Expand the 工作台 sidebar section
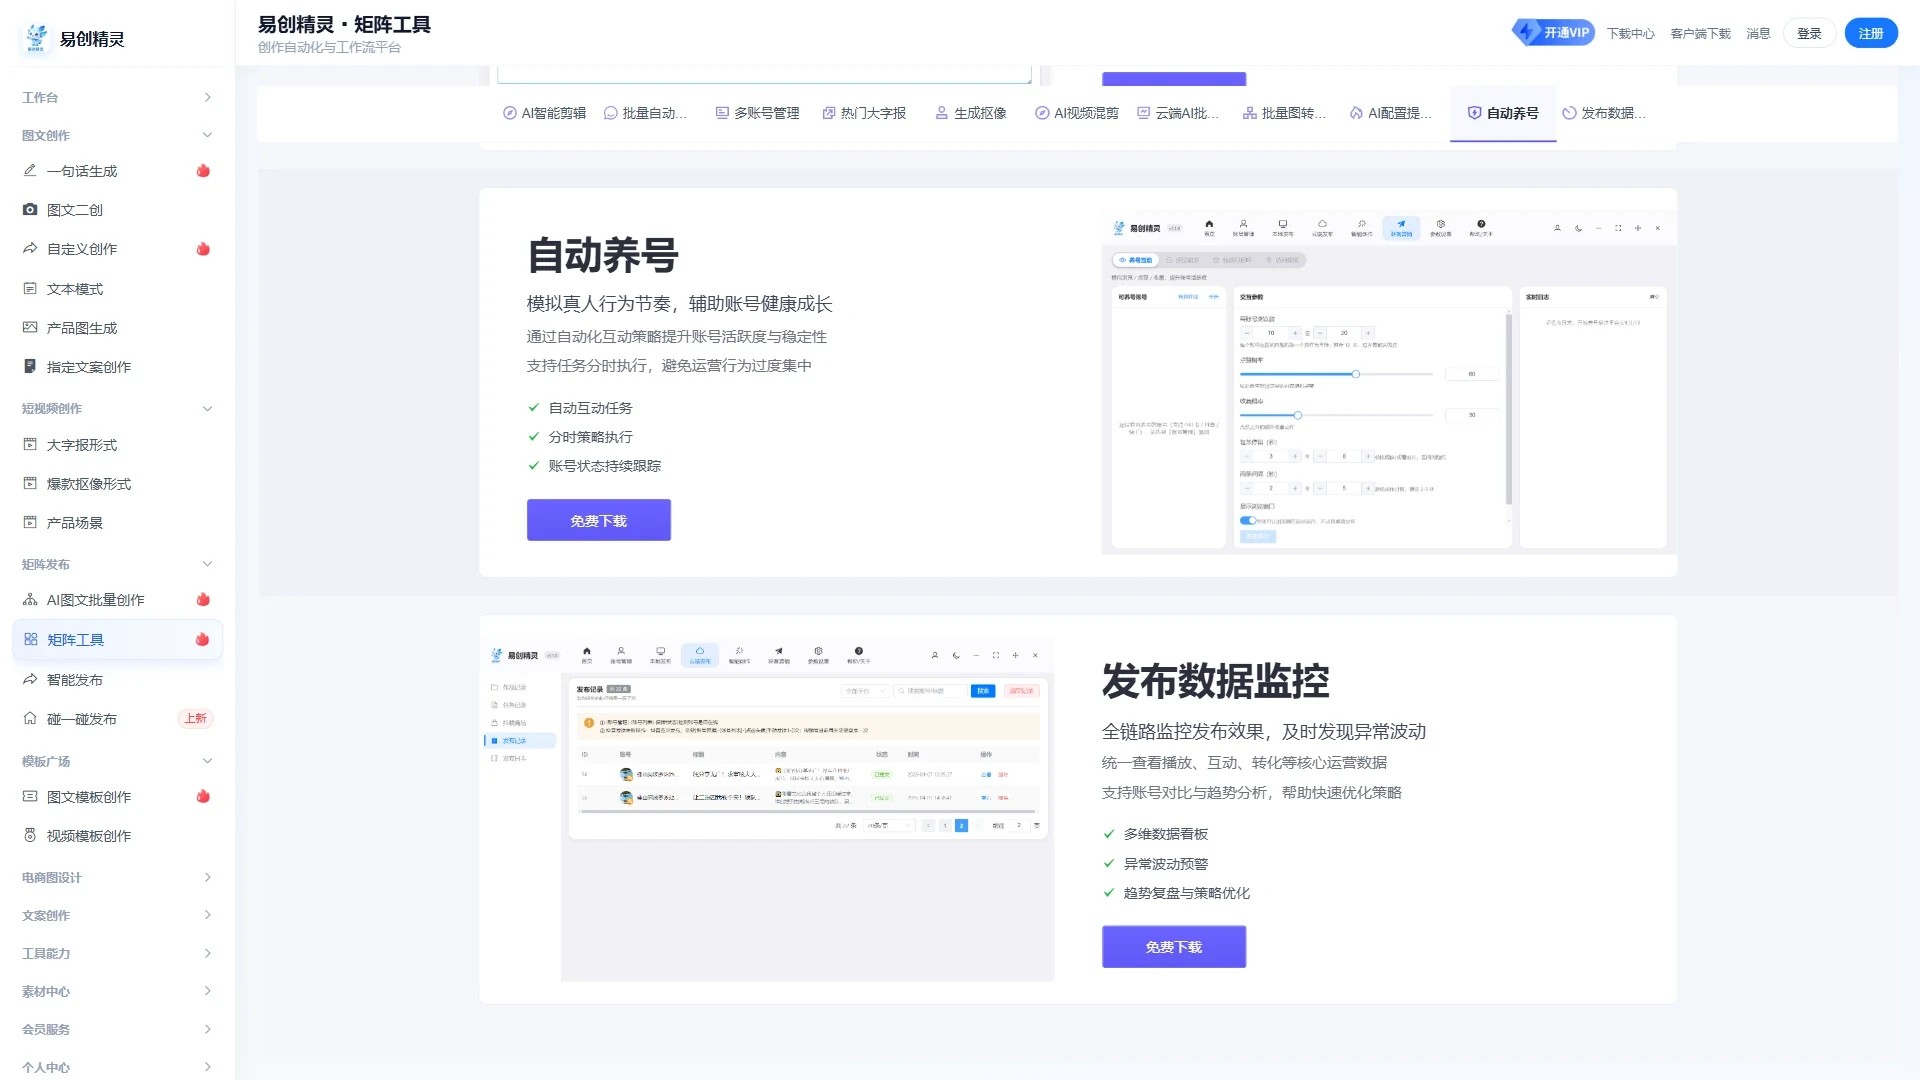 [117, 97]
